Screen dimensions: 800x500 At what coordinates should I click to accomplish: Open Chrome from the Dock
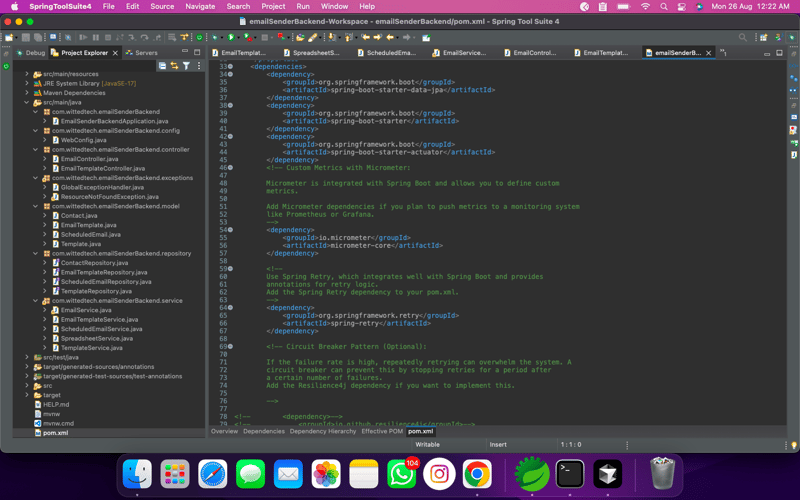477,474
